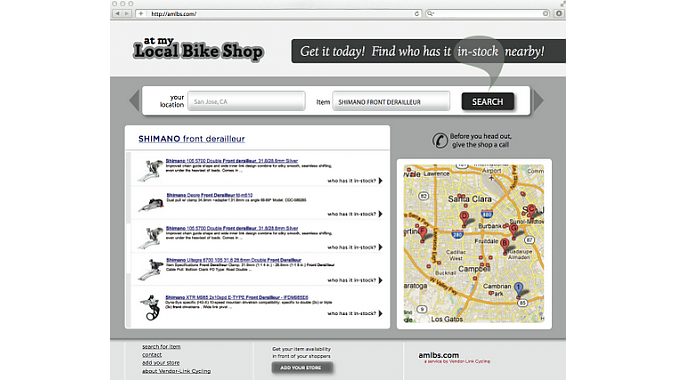Screen dimensions: 676x380
Task: Click the right carousel arrow beside search bar
Action: [538, 100]
